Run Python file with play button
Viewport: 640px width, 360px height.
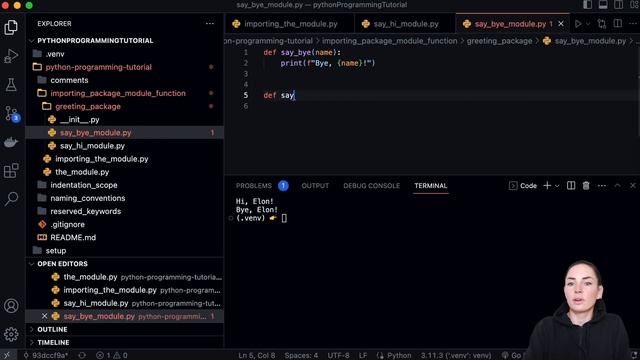click(578, 24)
